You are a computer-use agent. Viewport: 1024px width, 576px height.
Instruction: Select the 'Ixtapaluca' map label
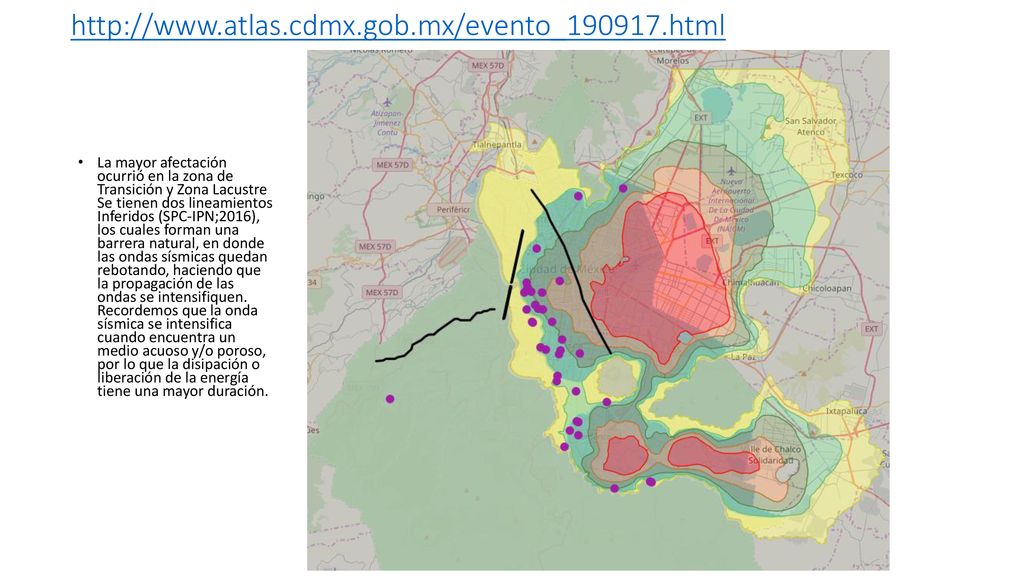pyautogui.click(x=846, y=411)
